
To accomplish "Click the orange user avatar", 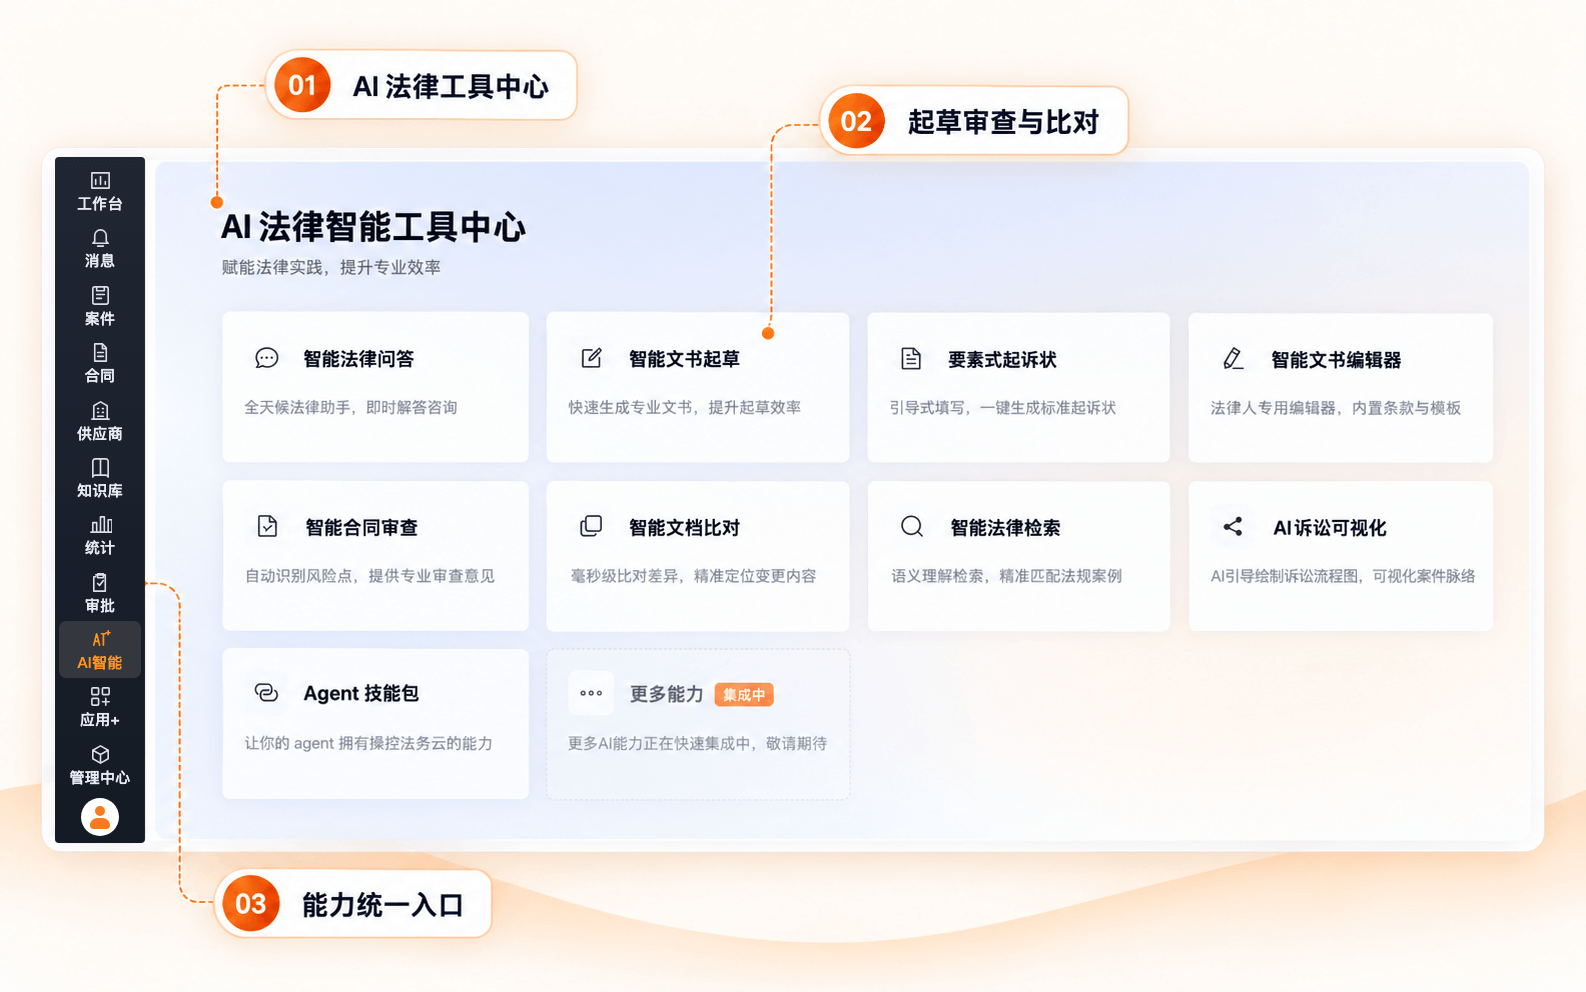I will (100, 817).
